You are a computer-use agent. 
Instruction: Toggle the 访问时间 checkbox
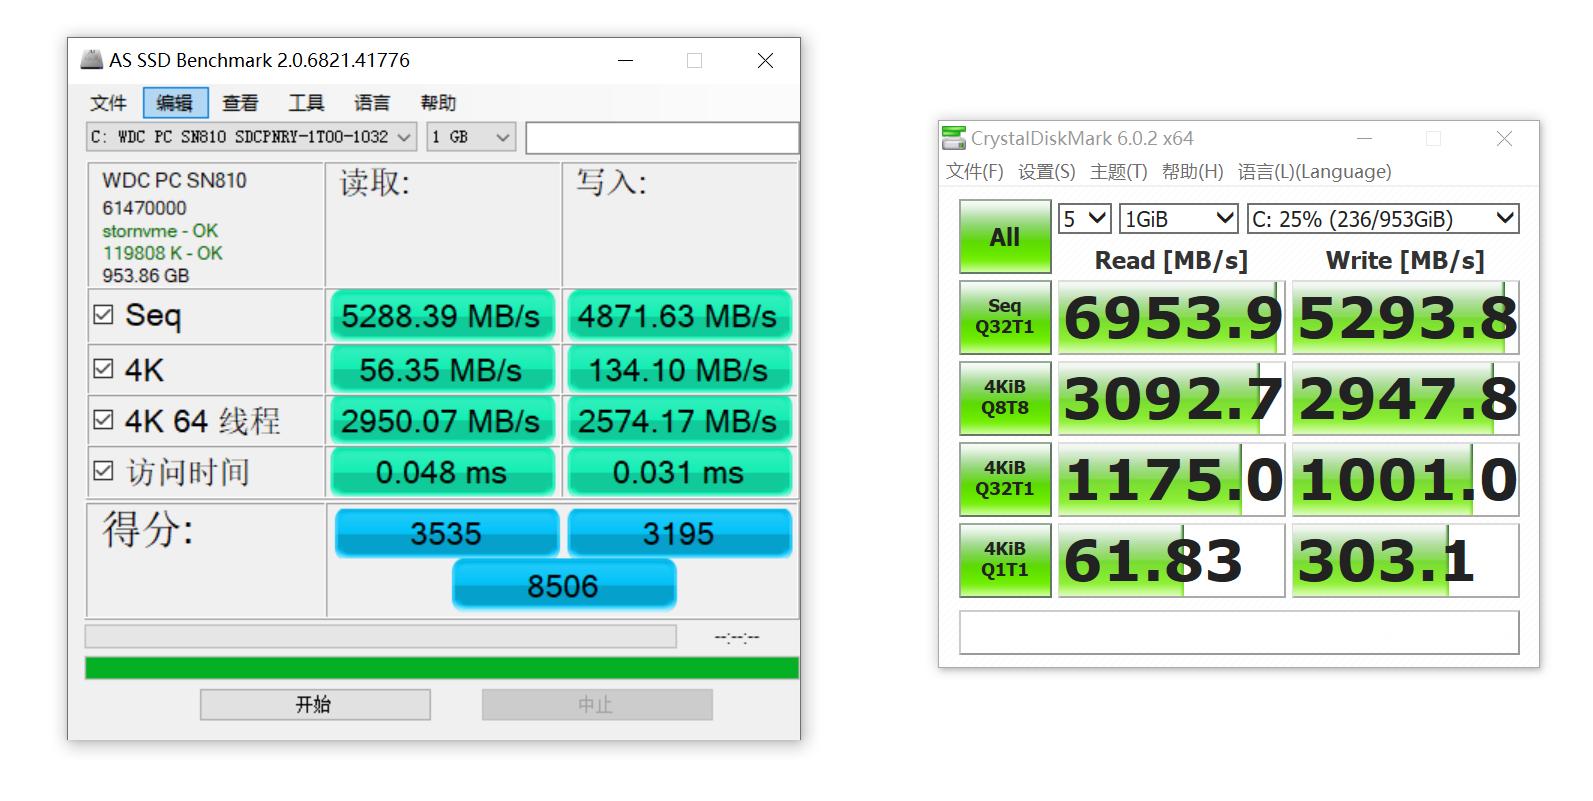coord(103,471)
